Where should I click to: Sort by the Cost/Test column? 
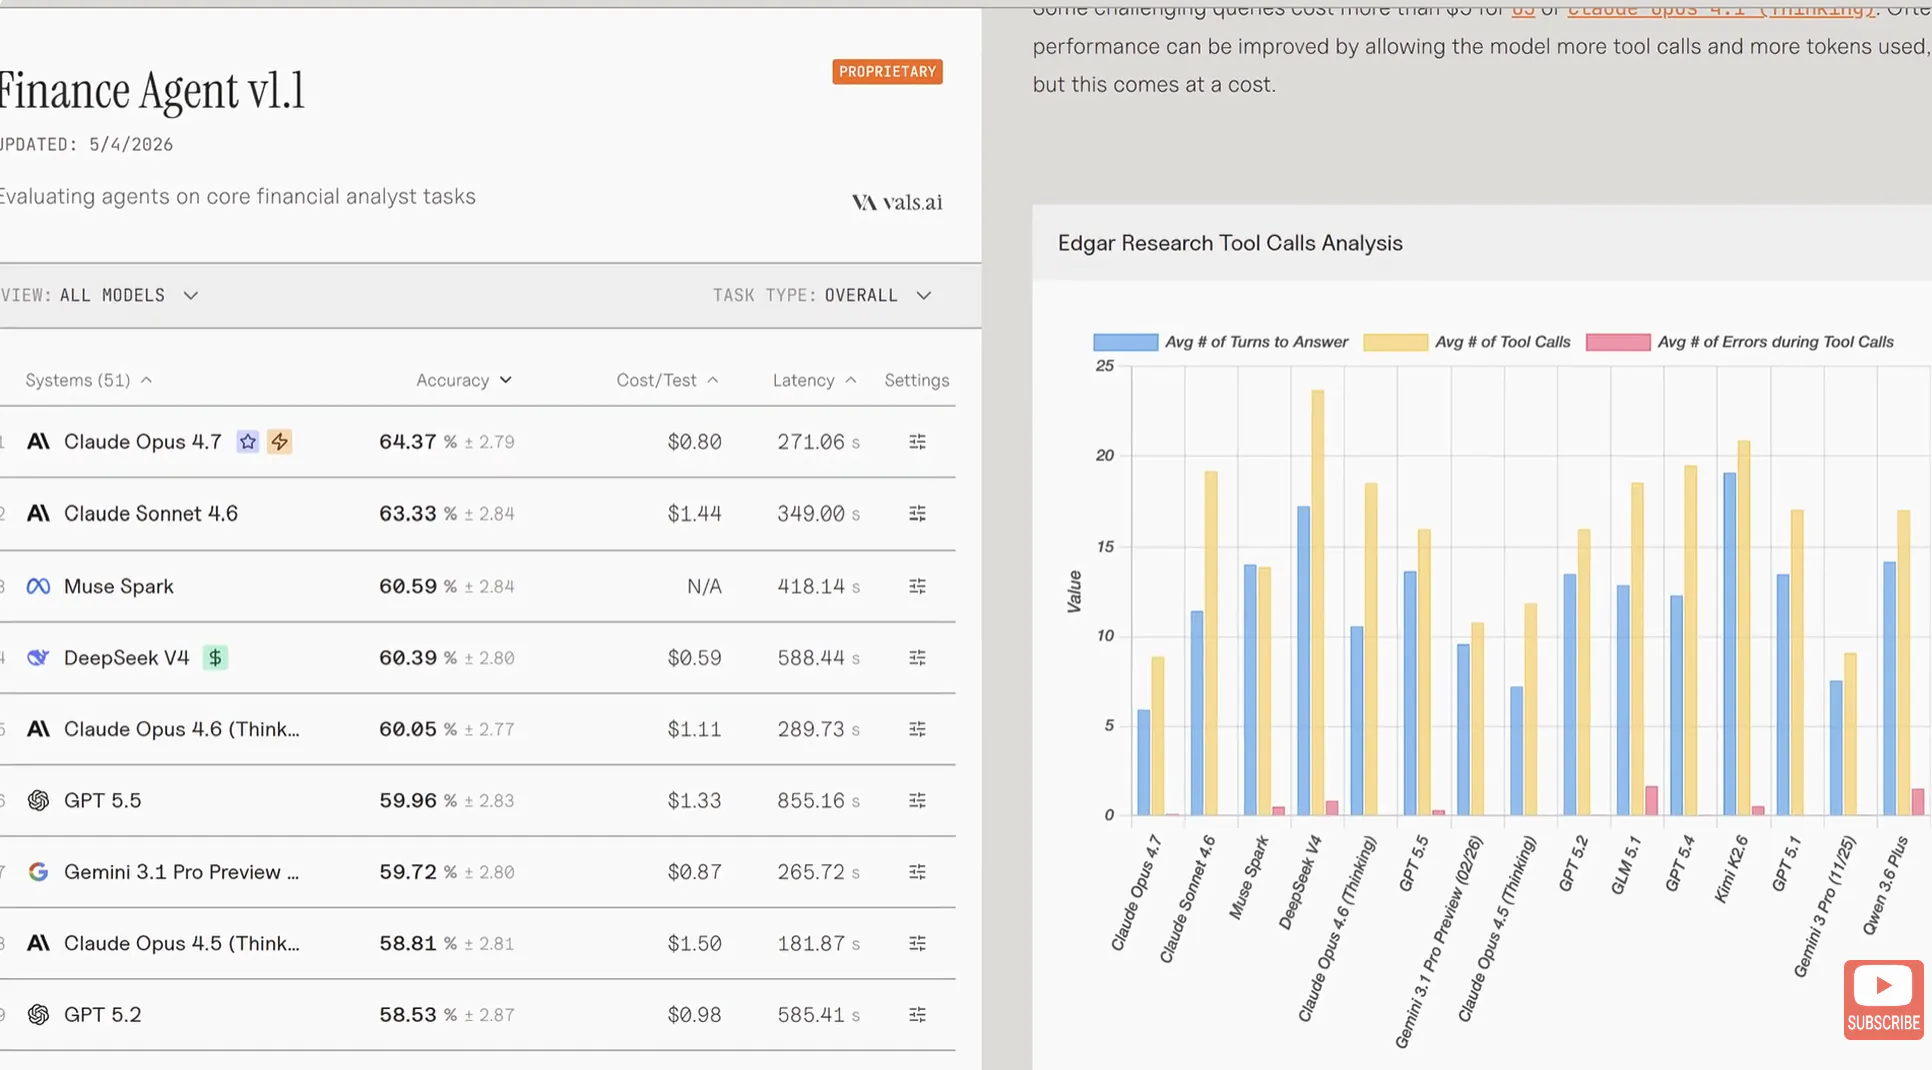[667, 381]
